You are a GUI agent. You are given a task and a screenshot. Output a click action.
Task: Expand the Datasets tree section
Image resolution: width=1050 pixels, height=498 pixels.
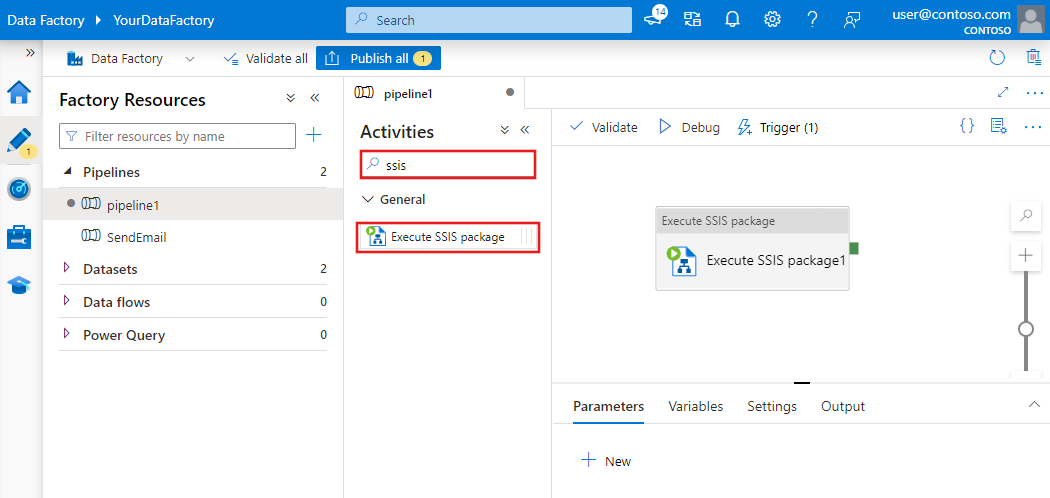(x=67, y=269)
